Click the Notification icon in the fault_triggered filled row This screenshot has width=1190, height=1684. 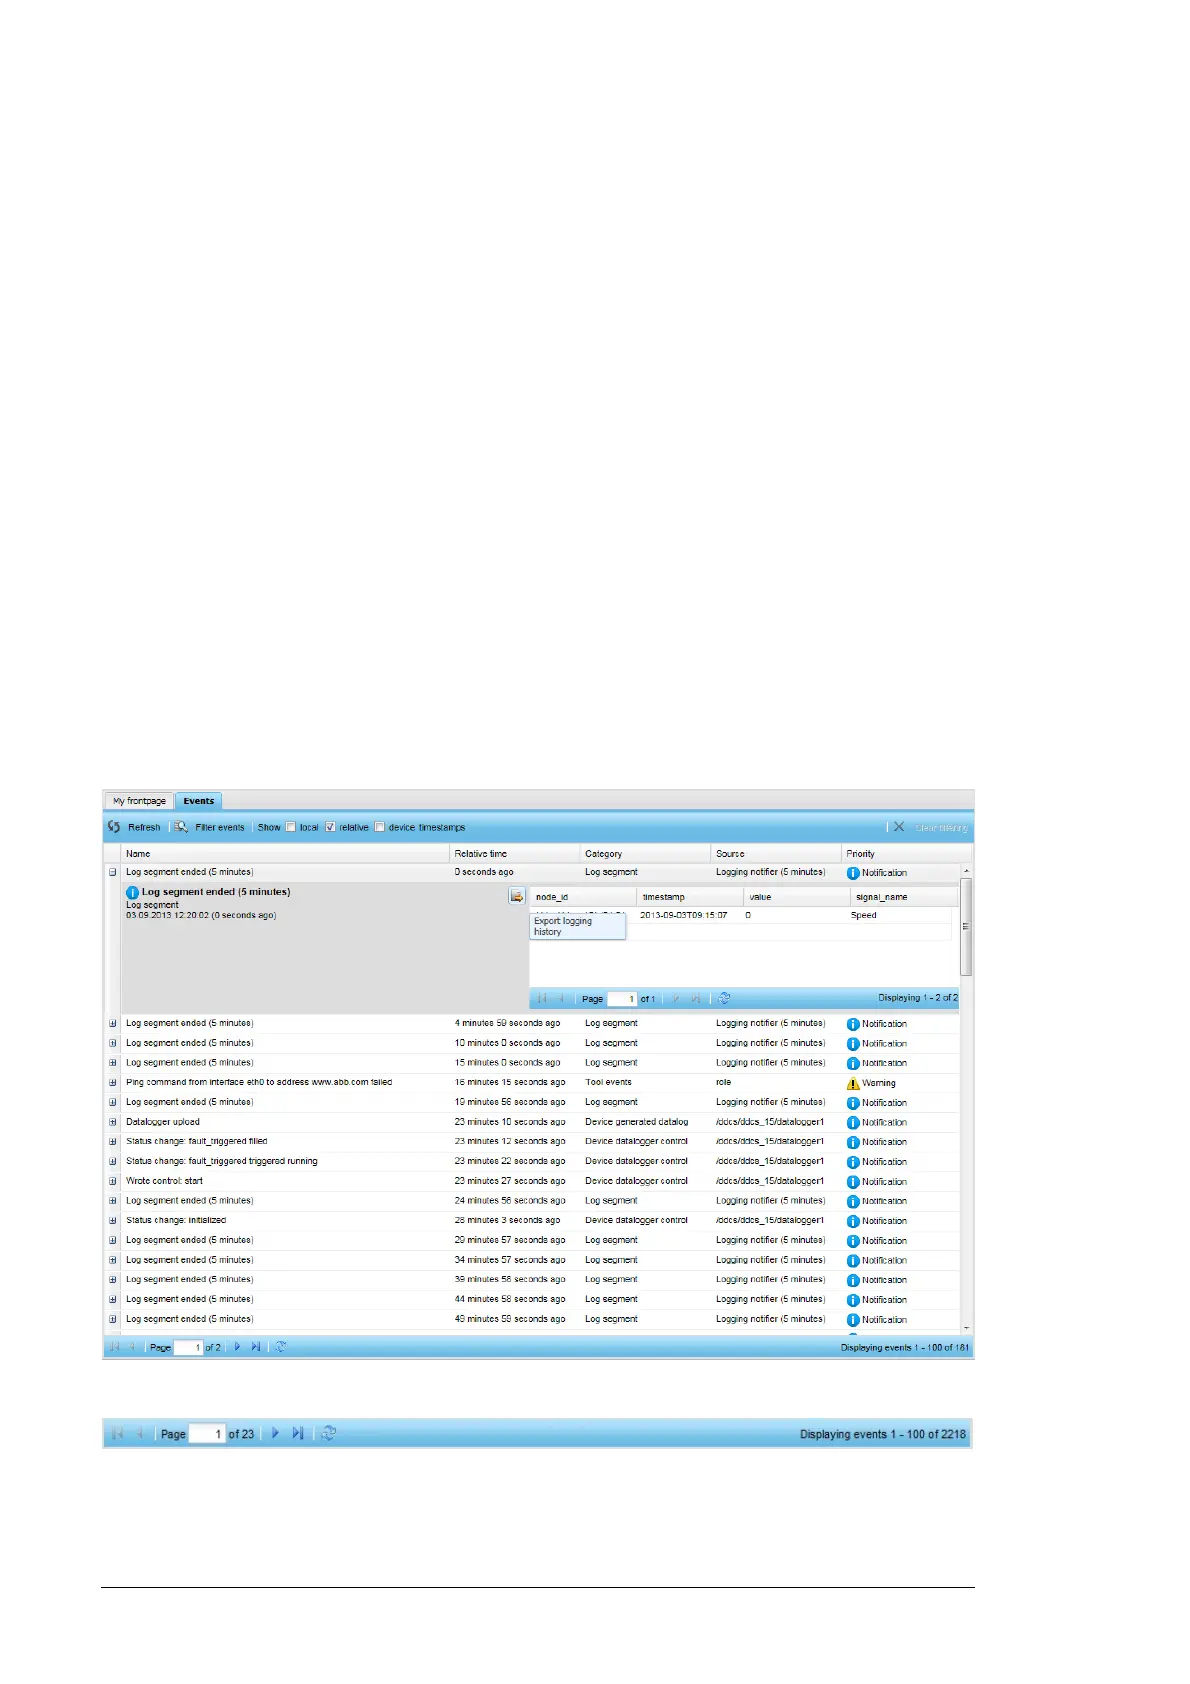[853, 1142]
